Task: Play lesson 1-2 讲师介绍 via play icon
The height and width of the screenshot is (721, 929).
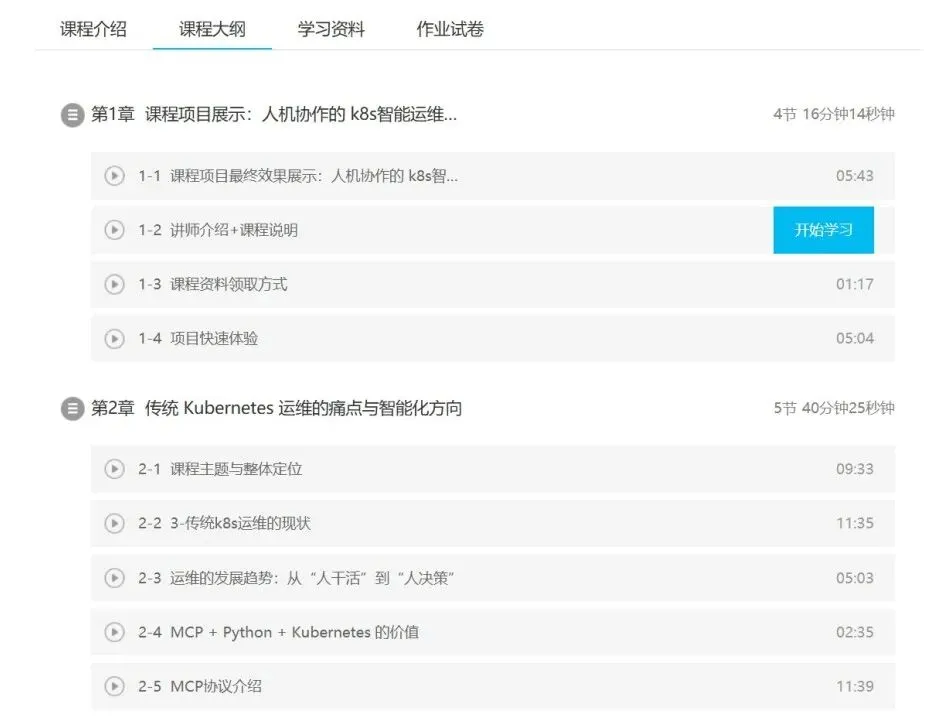Action: pyautogui.click(x=114, y=230)
